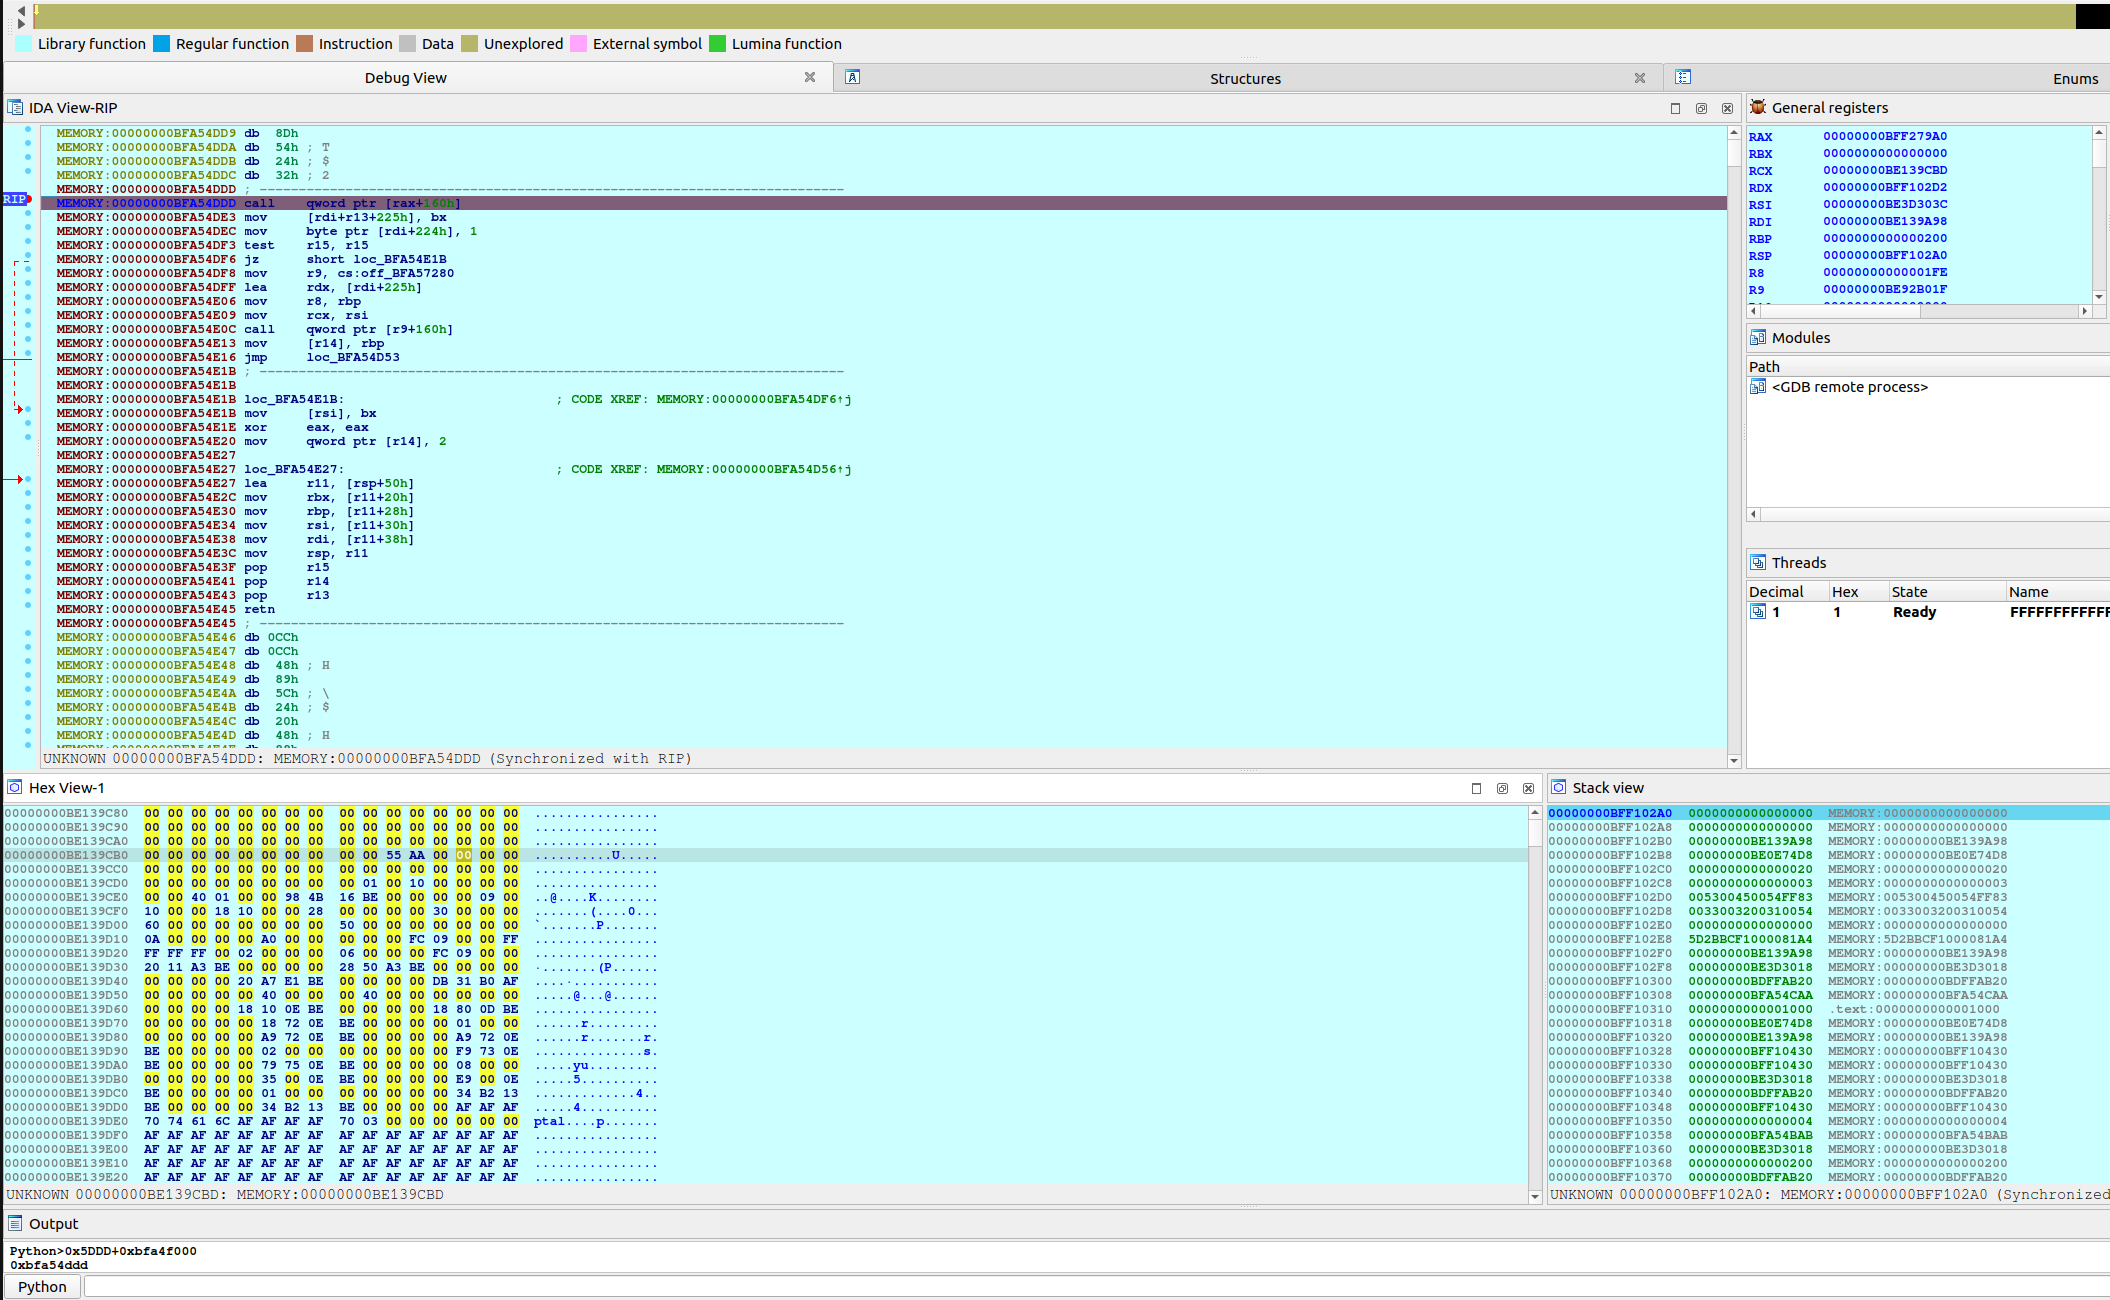
Task: Switch to the Debug View tab
Action: click(405, 78)
